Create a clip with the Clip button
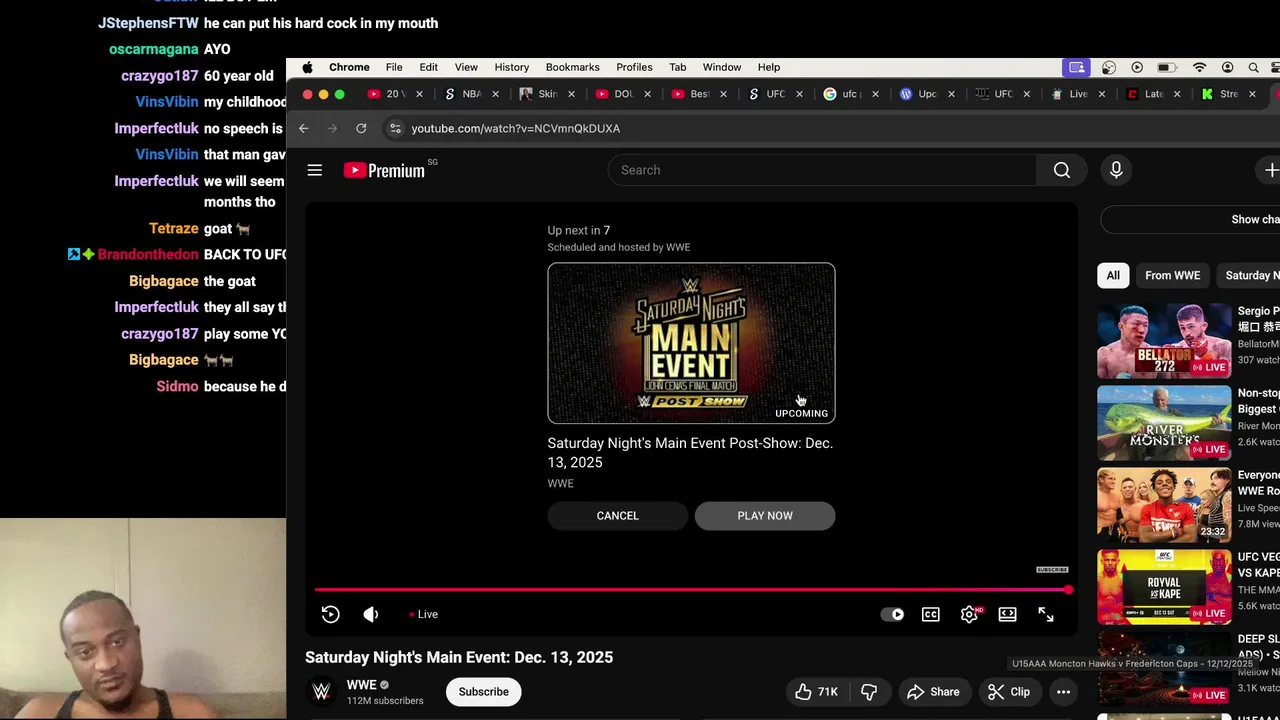This screenshot has width=1280, height=720. click(1008, 692)
